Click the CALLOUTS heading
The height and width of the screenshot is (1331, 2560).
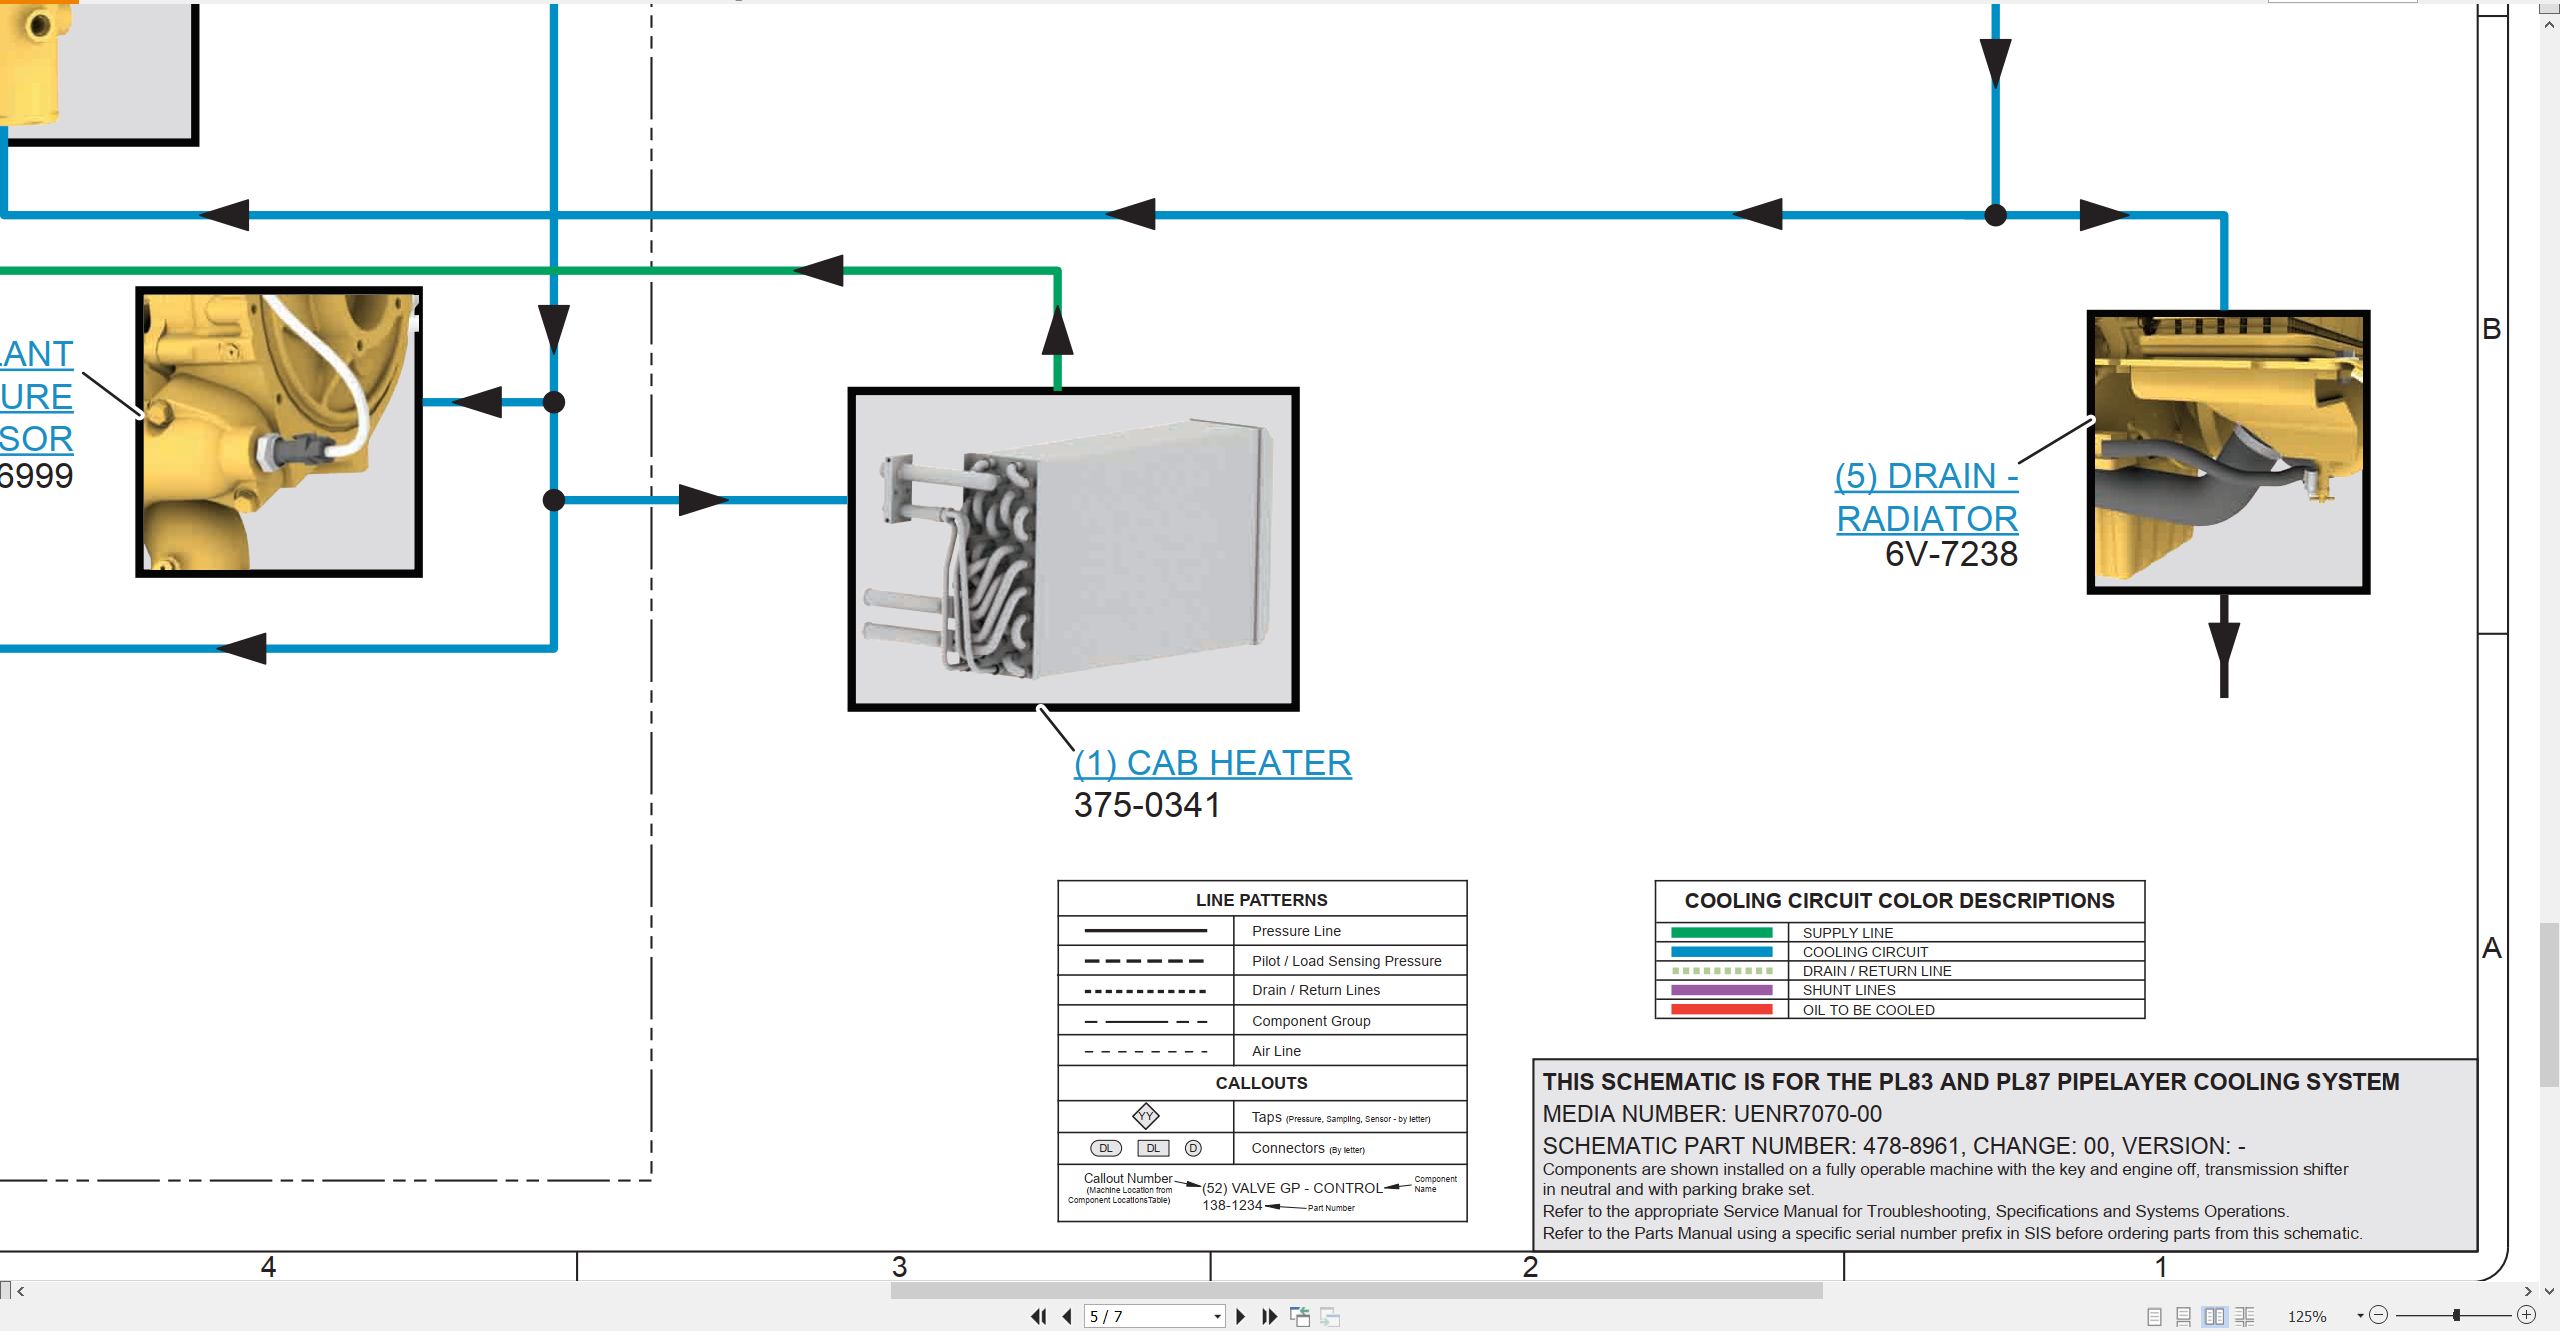click(x=1262, y=1083)
